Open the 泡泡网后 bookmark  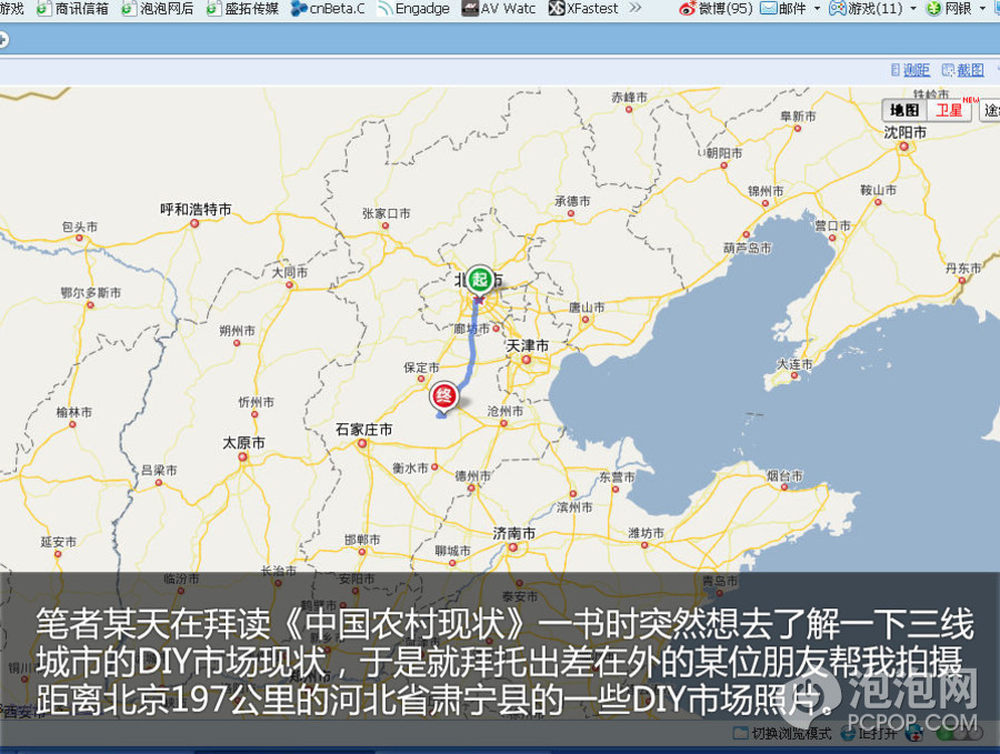pos(158,9)
